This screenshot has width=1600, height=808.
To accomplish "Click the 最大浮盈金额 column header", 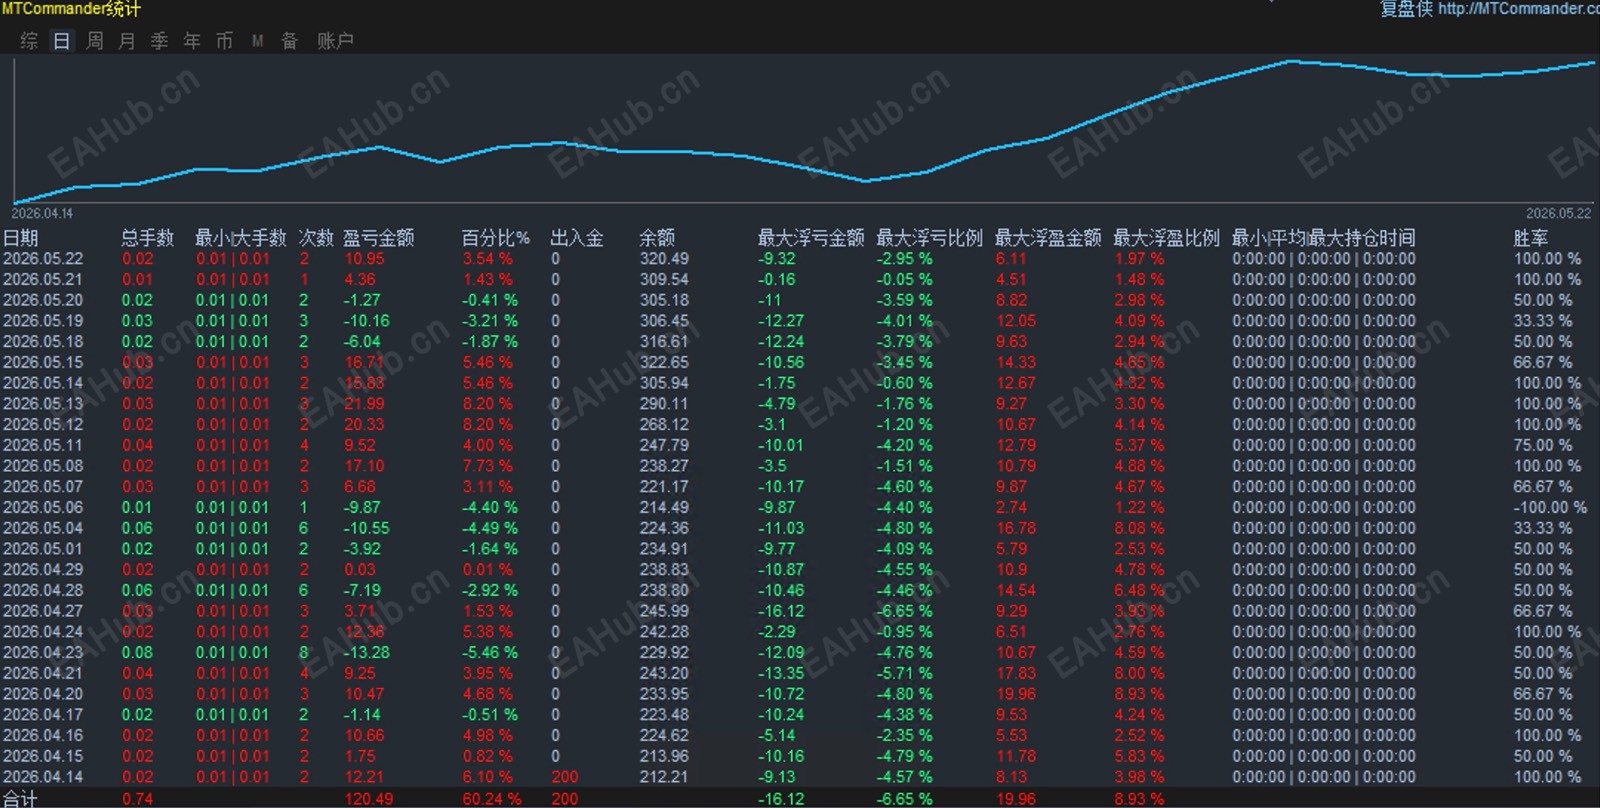I will point(1048,238).
